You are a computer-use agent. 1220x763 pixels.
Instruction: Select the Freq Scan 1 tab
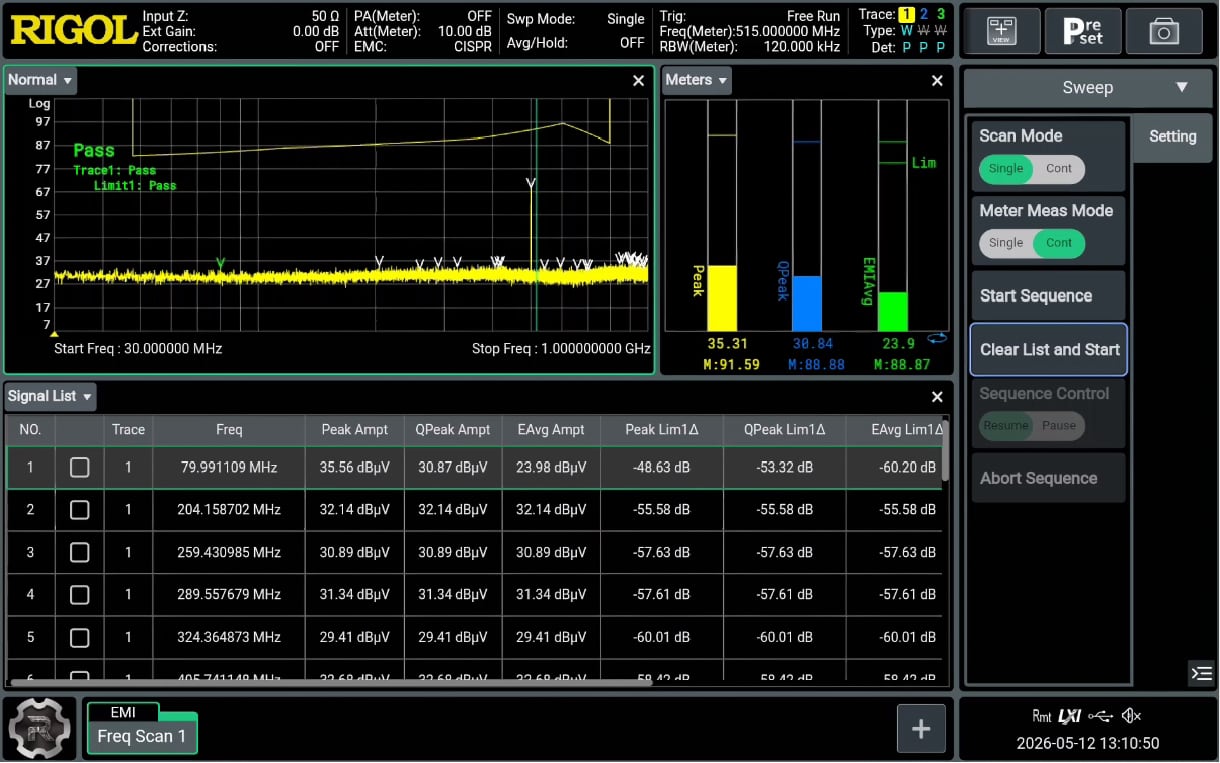point(142,736)
